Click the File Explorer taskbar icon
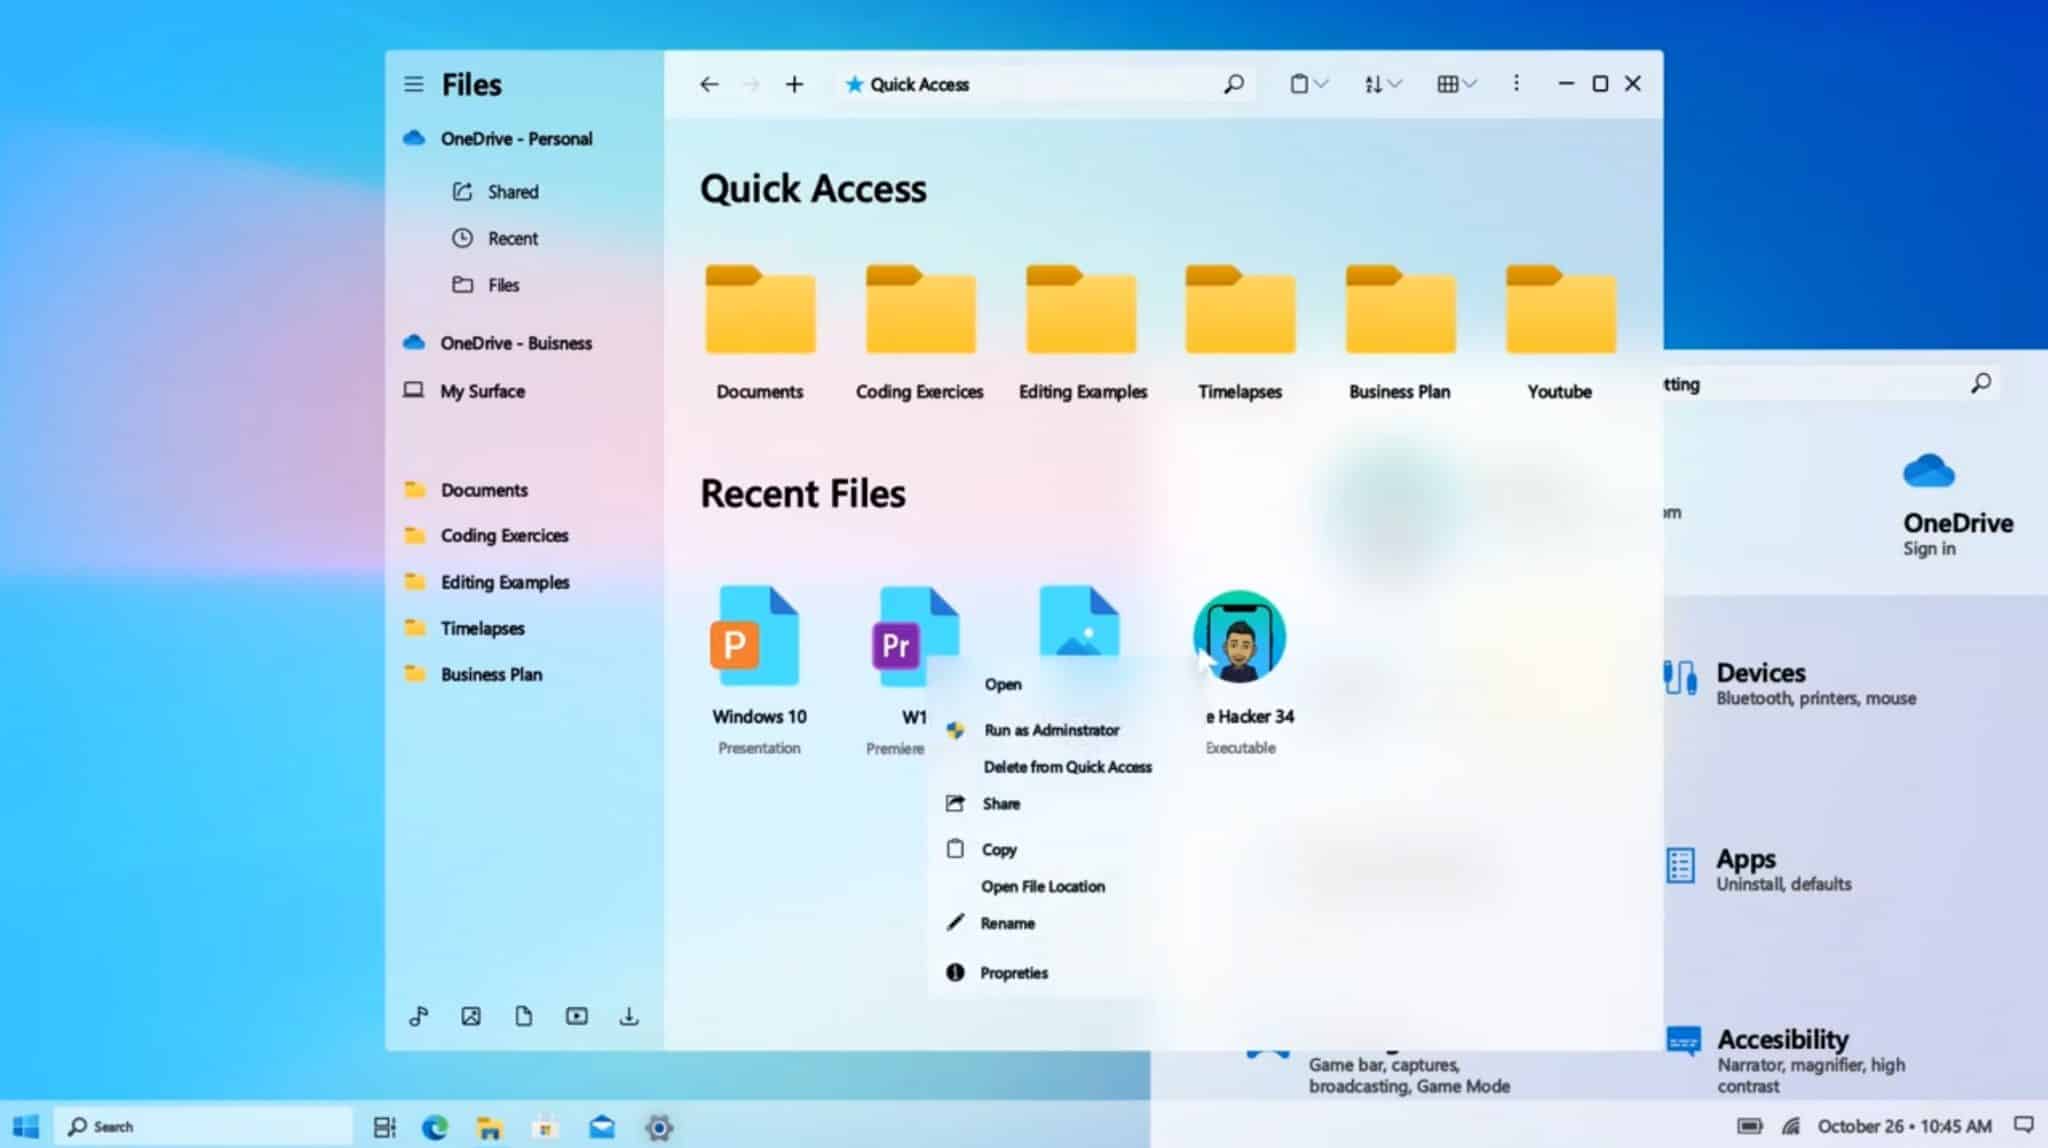 tap(488, 1125)
